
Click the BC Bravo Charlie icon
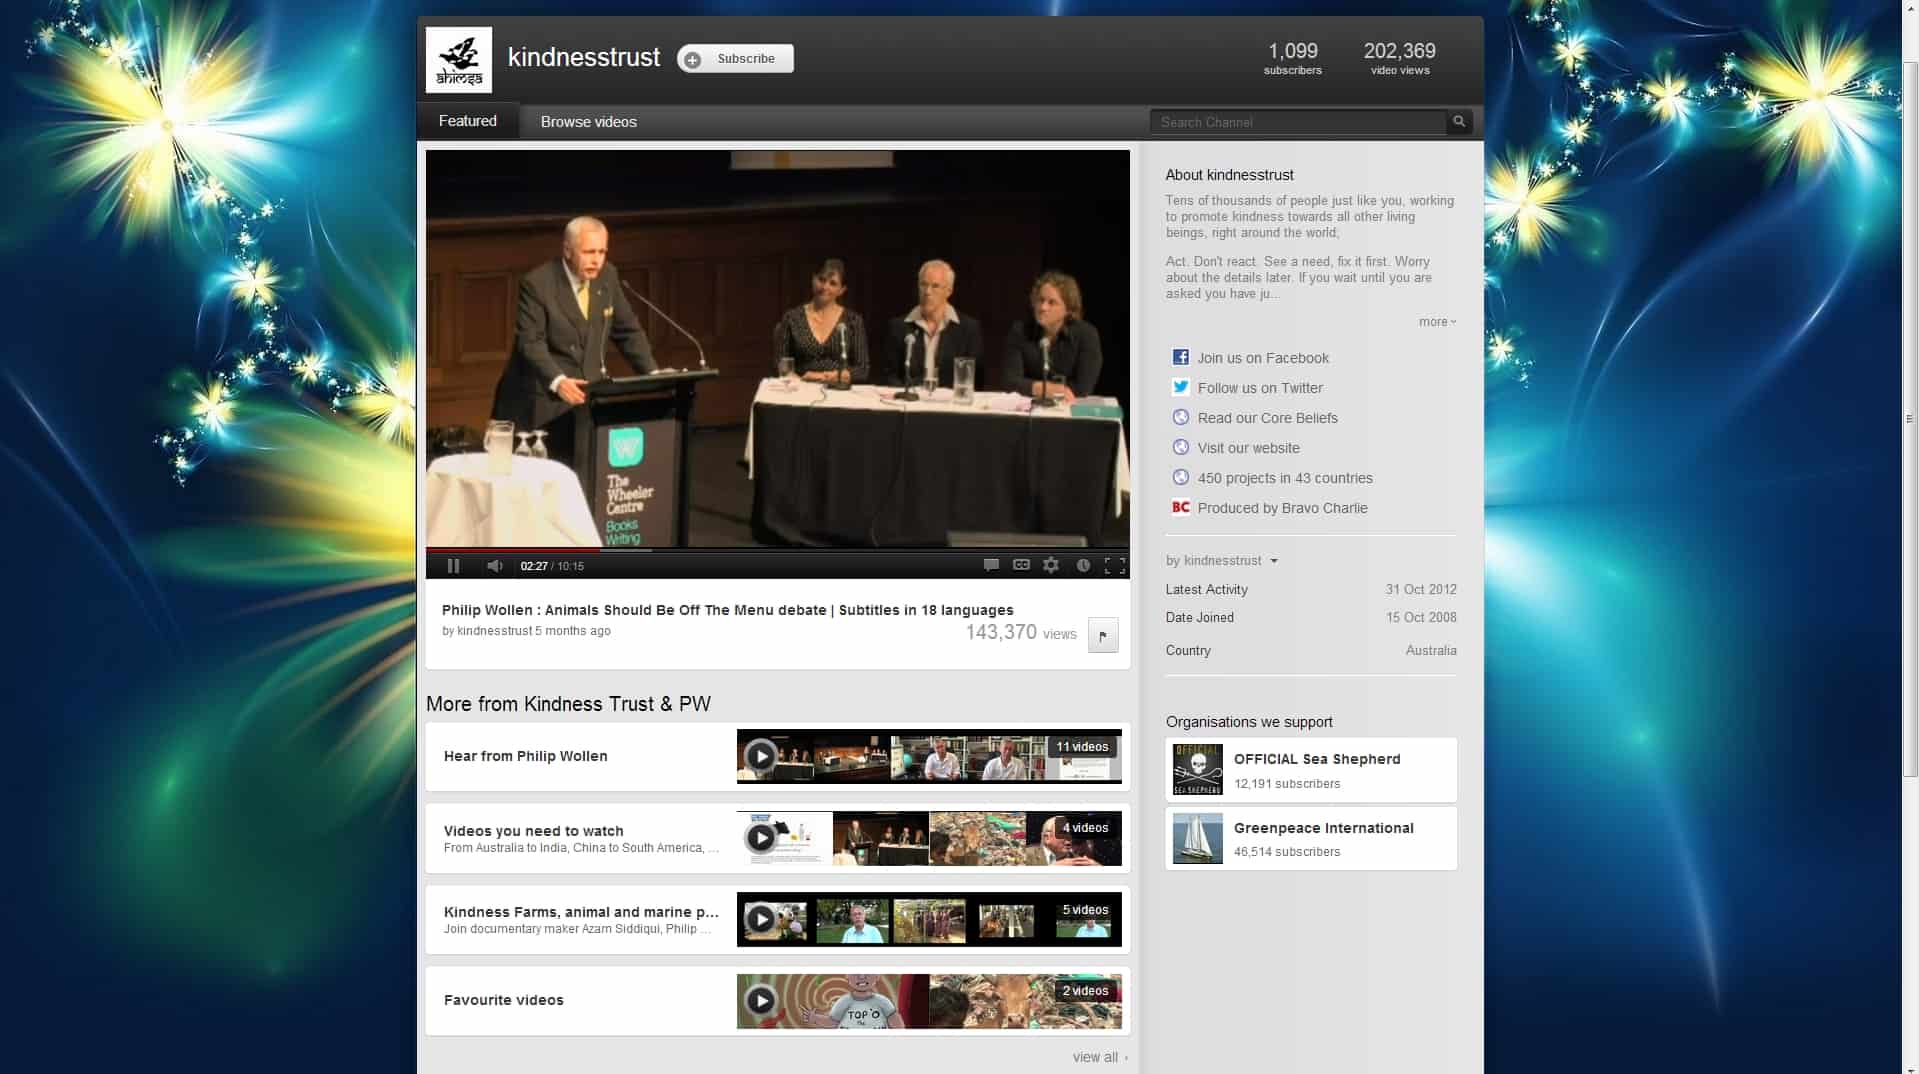coord(1181,507)
